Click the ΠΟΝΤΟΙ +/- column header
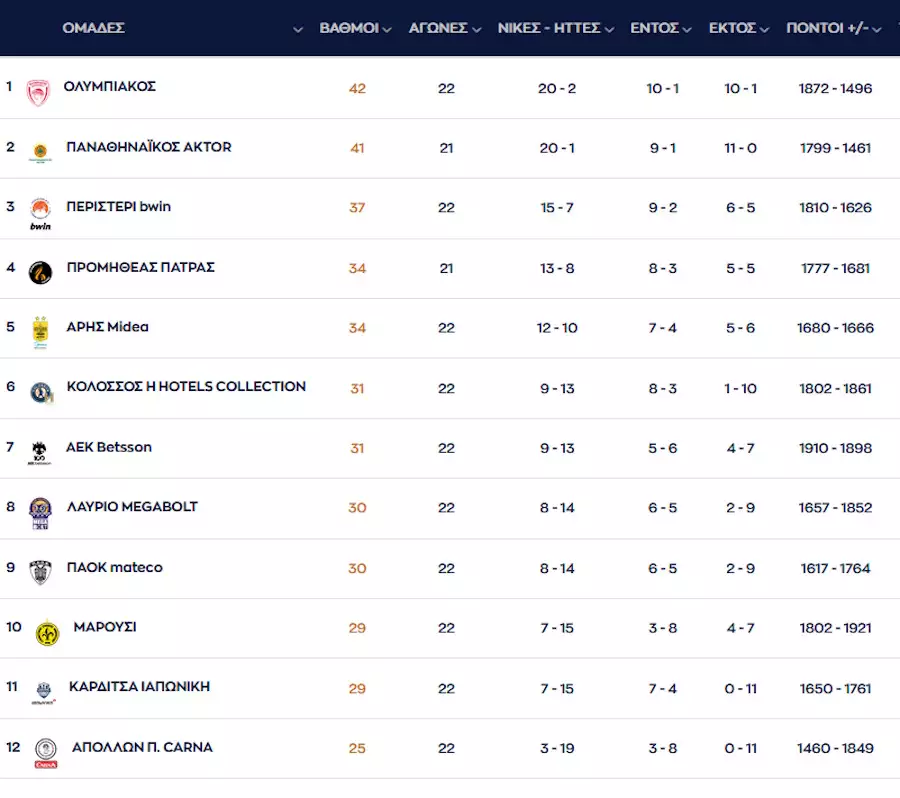The height and width of the screenshot is (798, 900). (827, 28)
